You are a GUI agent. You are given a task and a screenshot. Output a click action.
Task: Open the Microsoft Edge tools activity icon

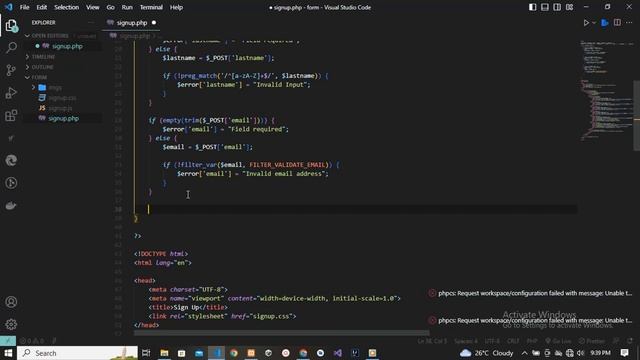tap(11, 160)
